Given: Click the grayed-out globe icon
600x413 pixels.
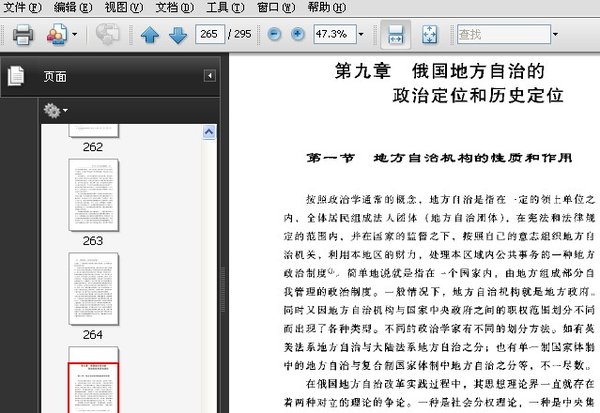Looking at the screenshot, I should tap(108, 34).
